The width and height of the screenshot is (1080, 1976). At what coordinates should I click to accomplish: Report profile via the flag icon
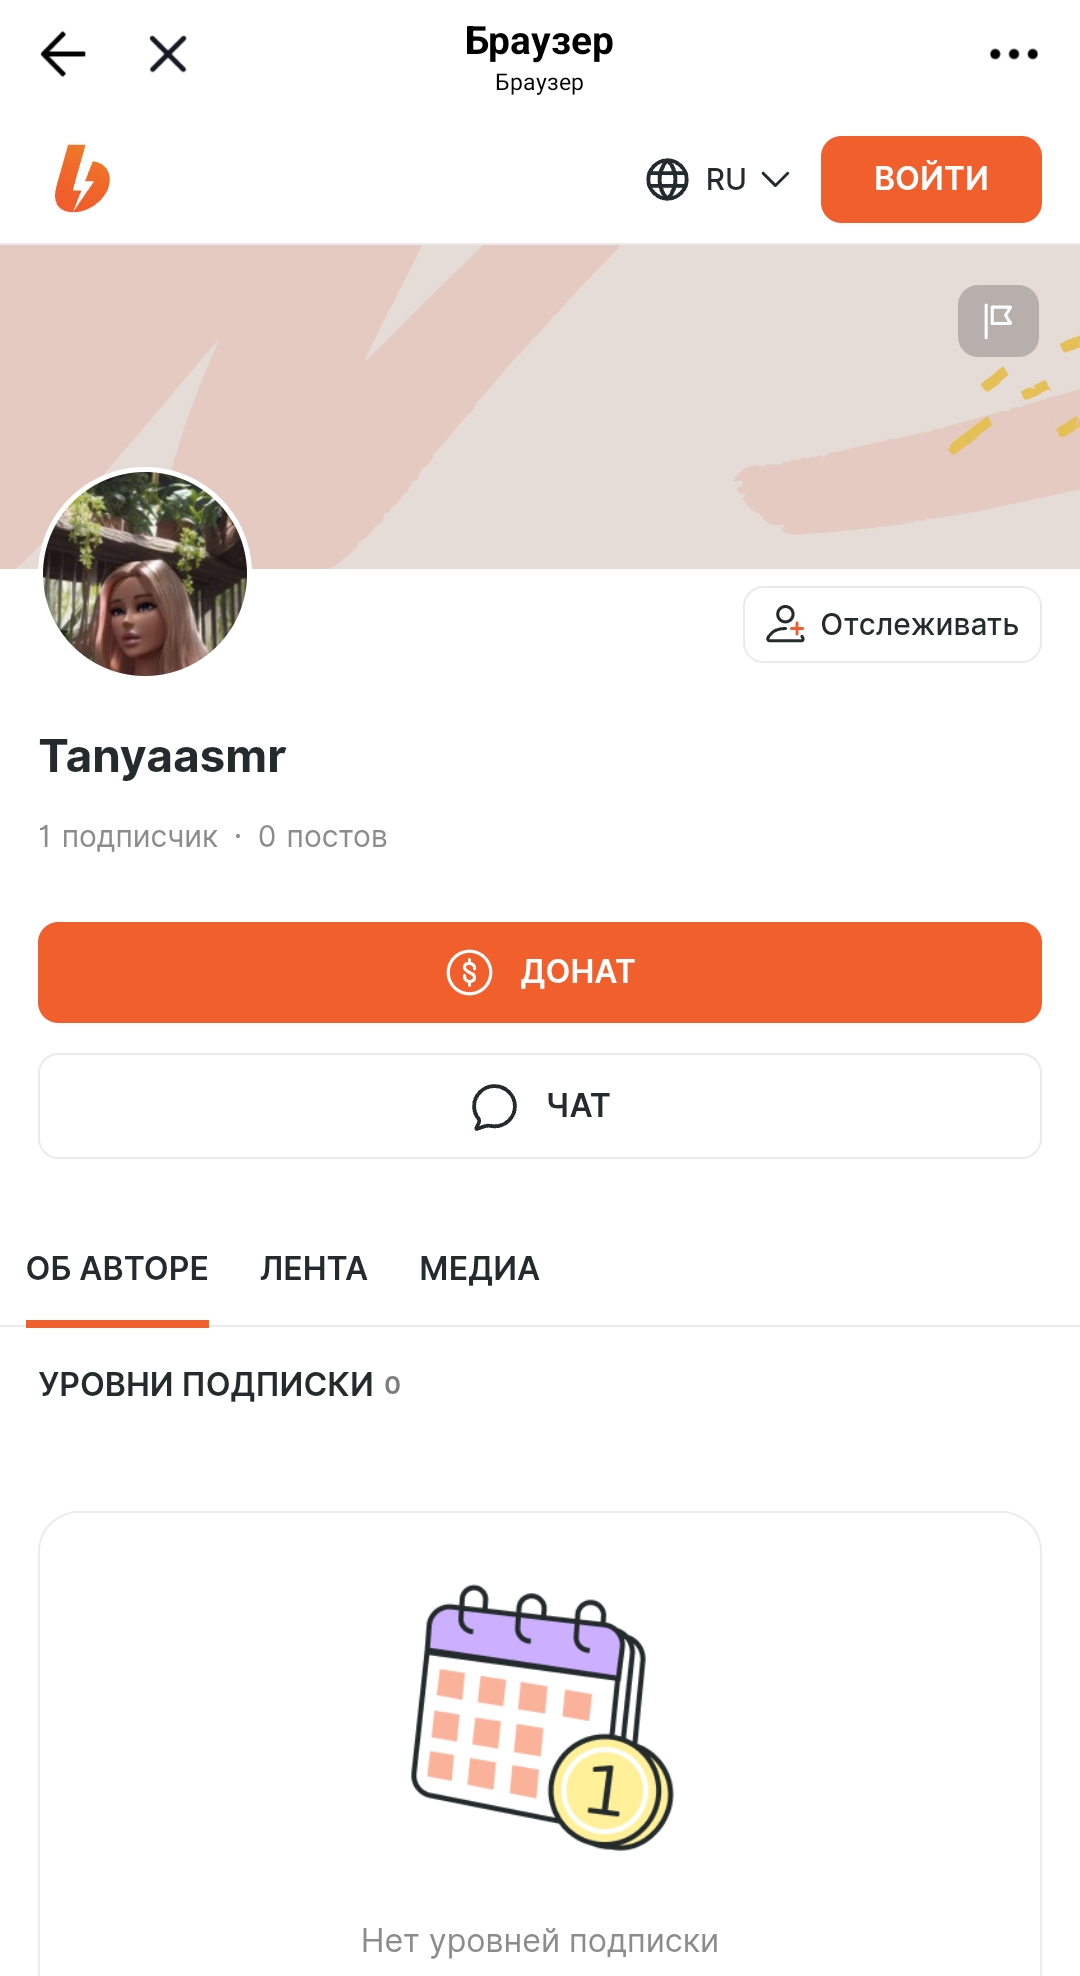point(998,321)
